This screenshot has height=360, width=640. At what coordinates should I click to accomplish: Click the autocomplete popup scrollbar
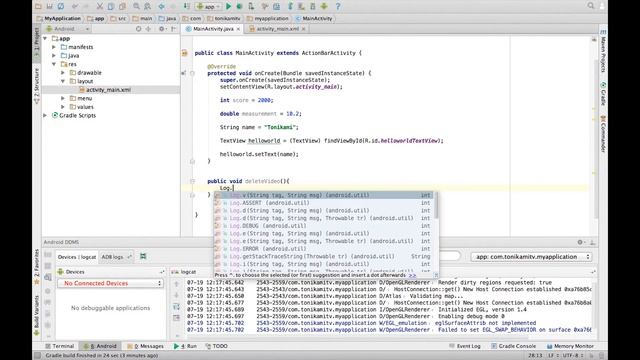[x=436, y=205]
